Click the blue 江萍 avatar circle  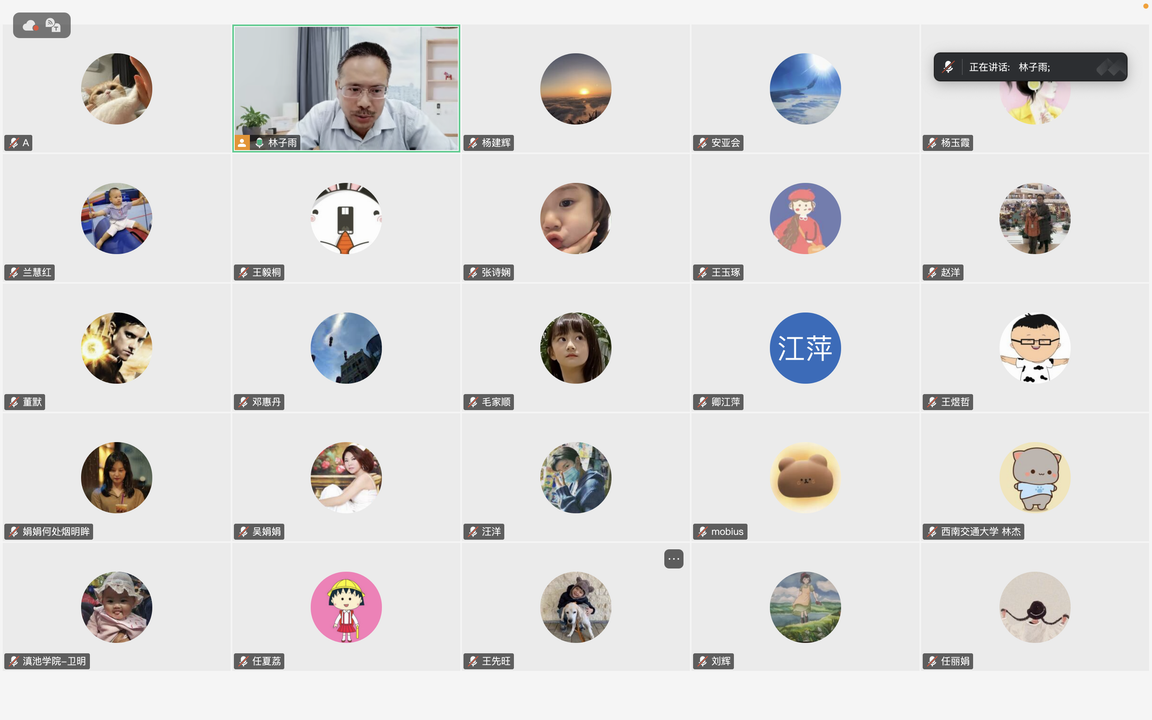(x=805, y=348)
